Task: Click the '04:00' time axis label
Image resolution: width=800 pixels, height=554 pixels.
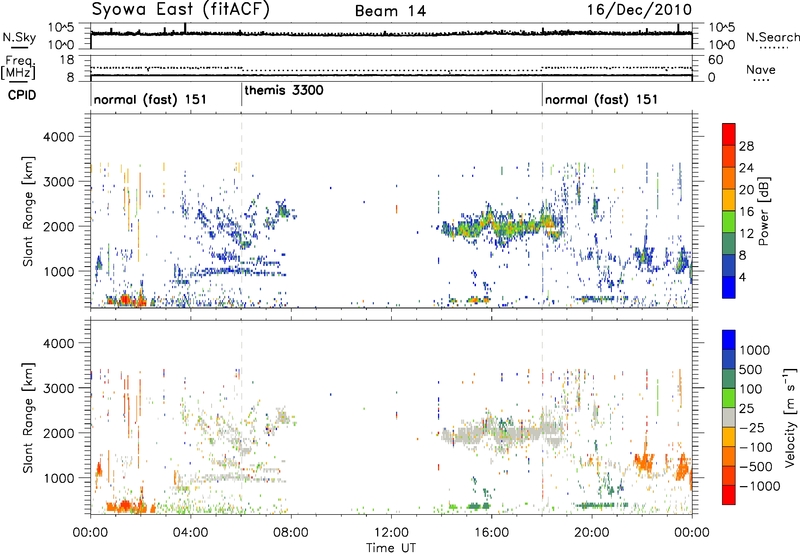Action: coord(190,533)
